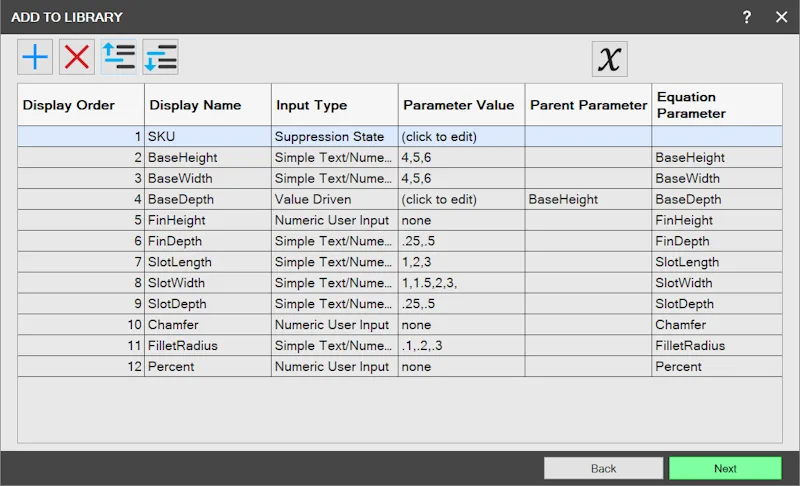This screenshot has height=486, width=800.
Task: Open the Value Driven input type cell
Action: coord(335,199)
